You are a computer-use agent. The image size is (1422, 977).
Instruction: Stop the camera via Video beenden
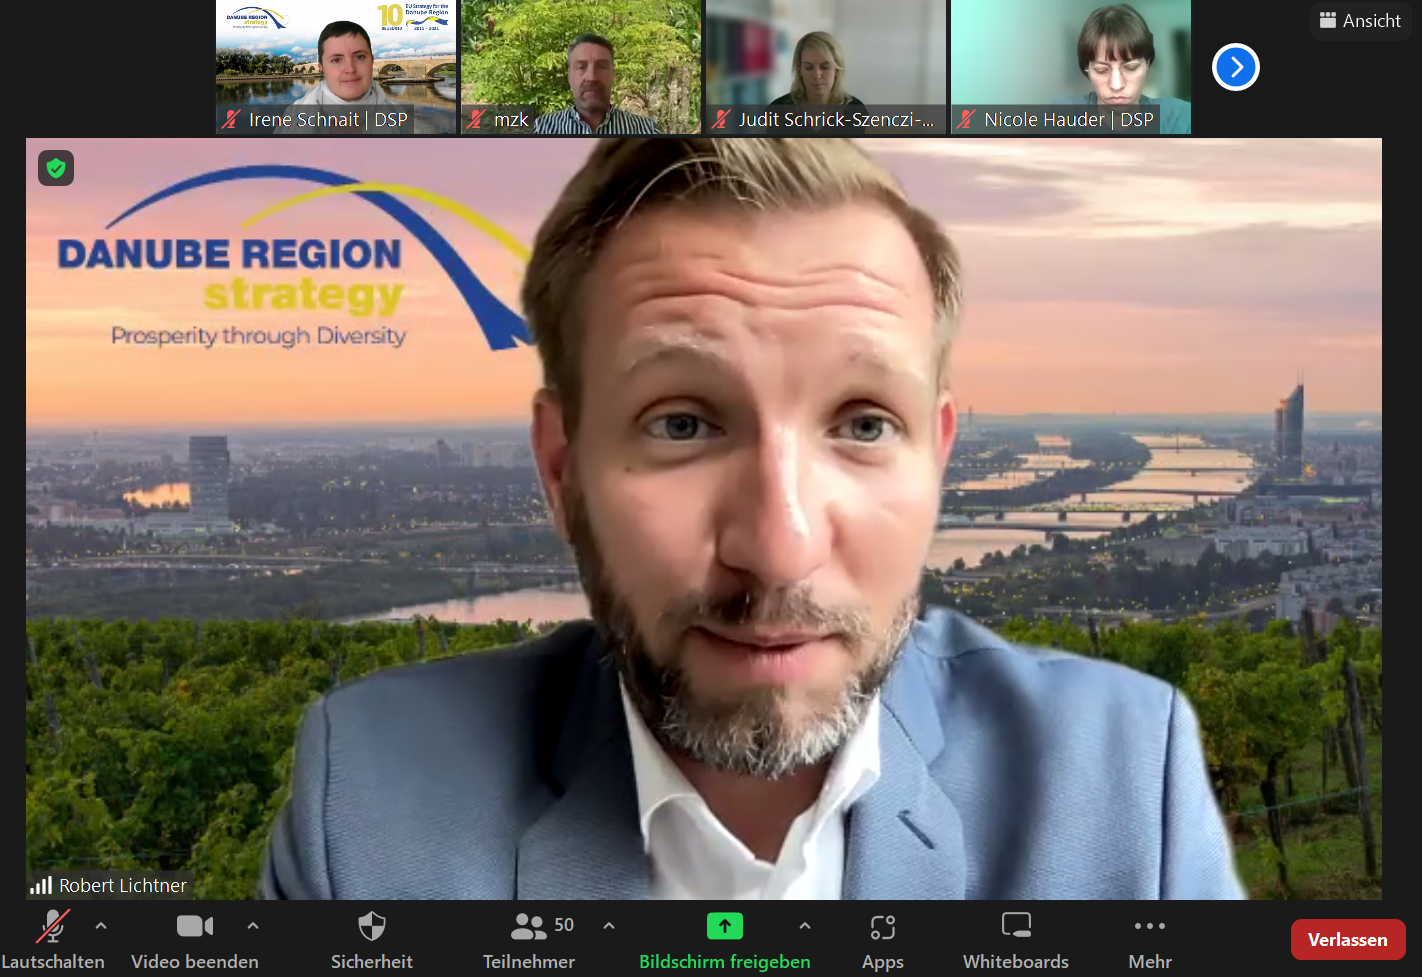(x=195, y=938)
